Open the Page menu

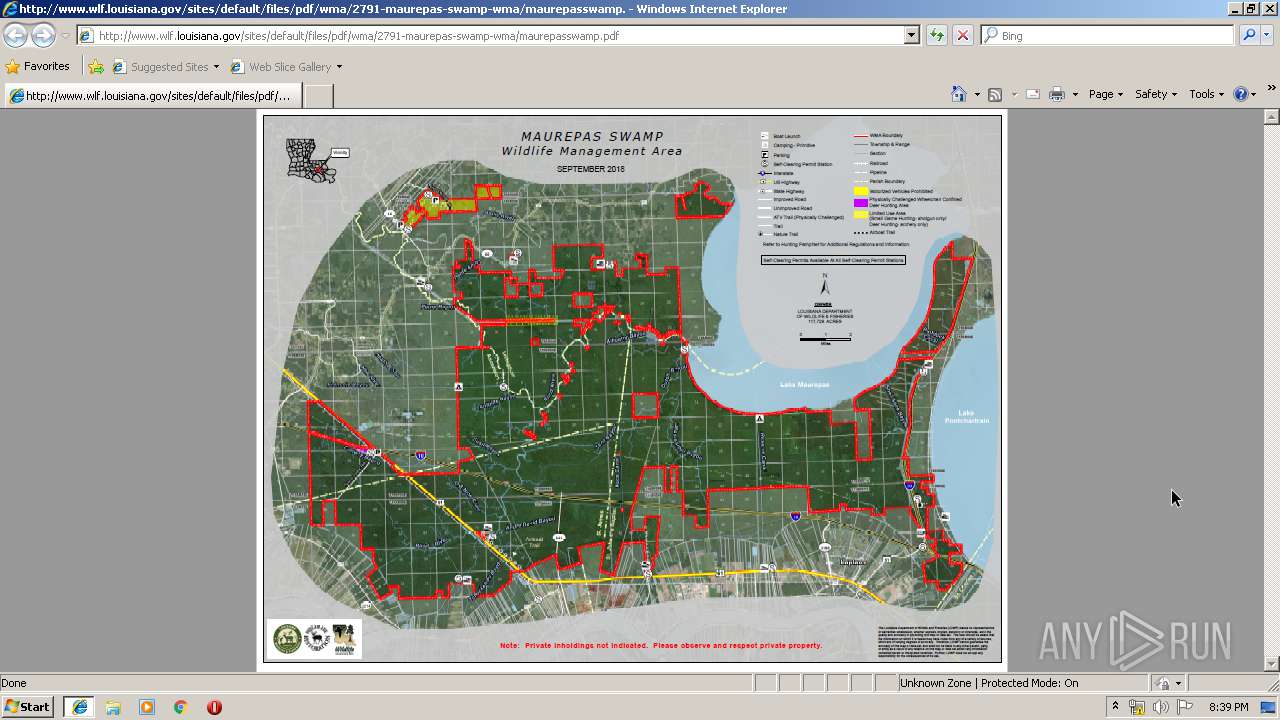[1106, 94]
